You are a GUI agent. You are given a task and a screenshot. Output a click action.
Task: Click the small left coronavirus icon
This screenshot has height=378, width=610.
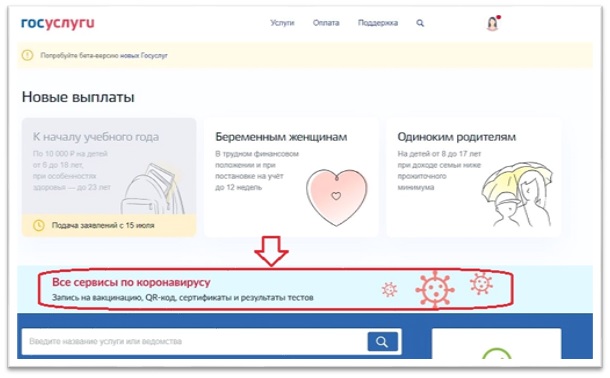click(389, 290)
